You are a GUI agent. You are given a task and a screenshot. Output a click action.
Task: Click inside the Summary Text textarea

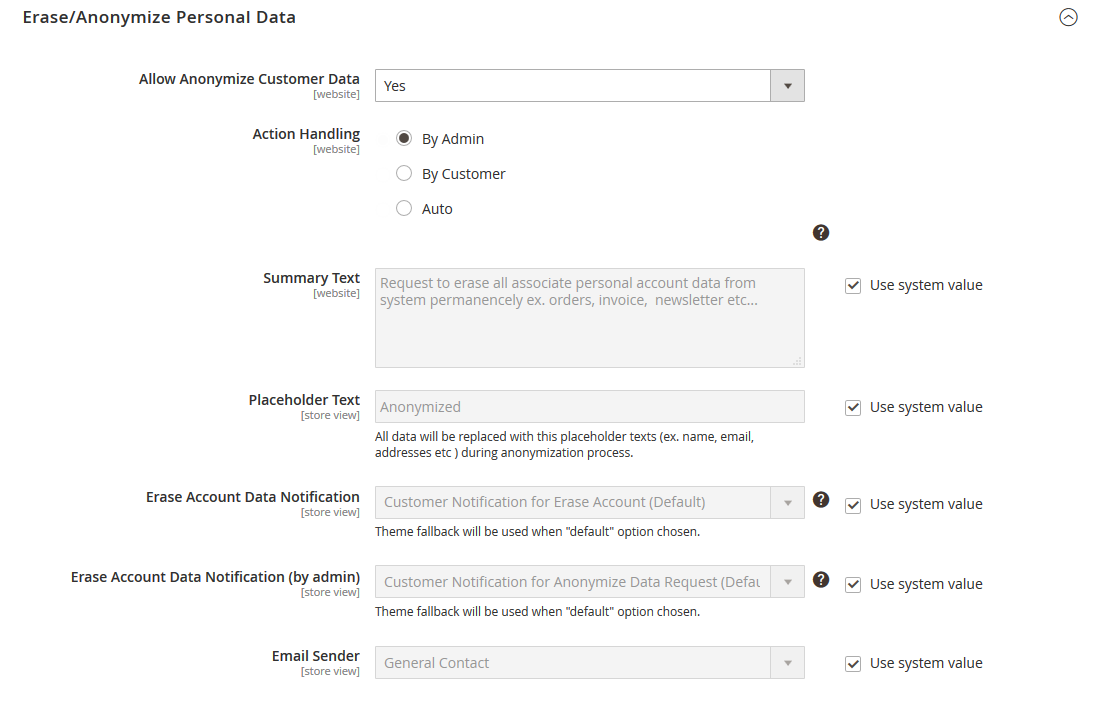point(589,318)
